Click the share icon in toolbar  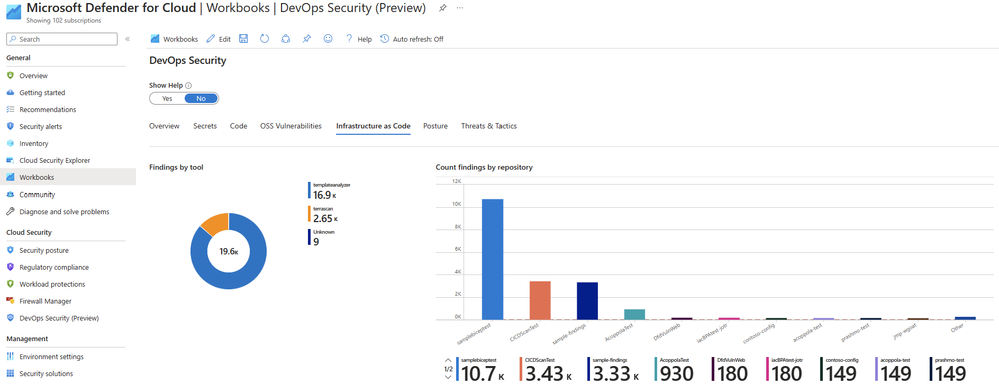(285, 39)
